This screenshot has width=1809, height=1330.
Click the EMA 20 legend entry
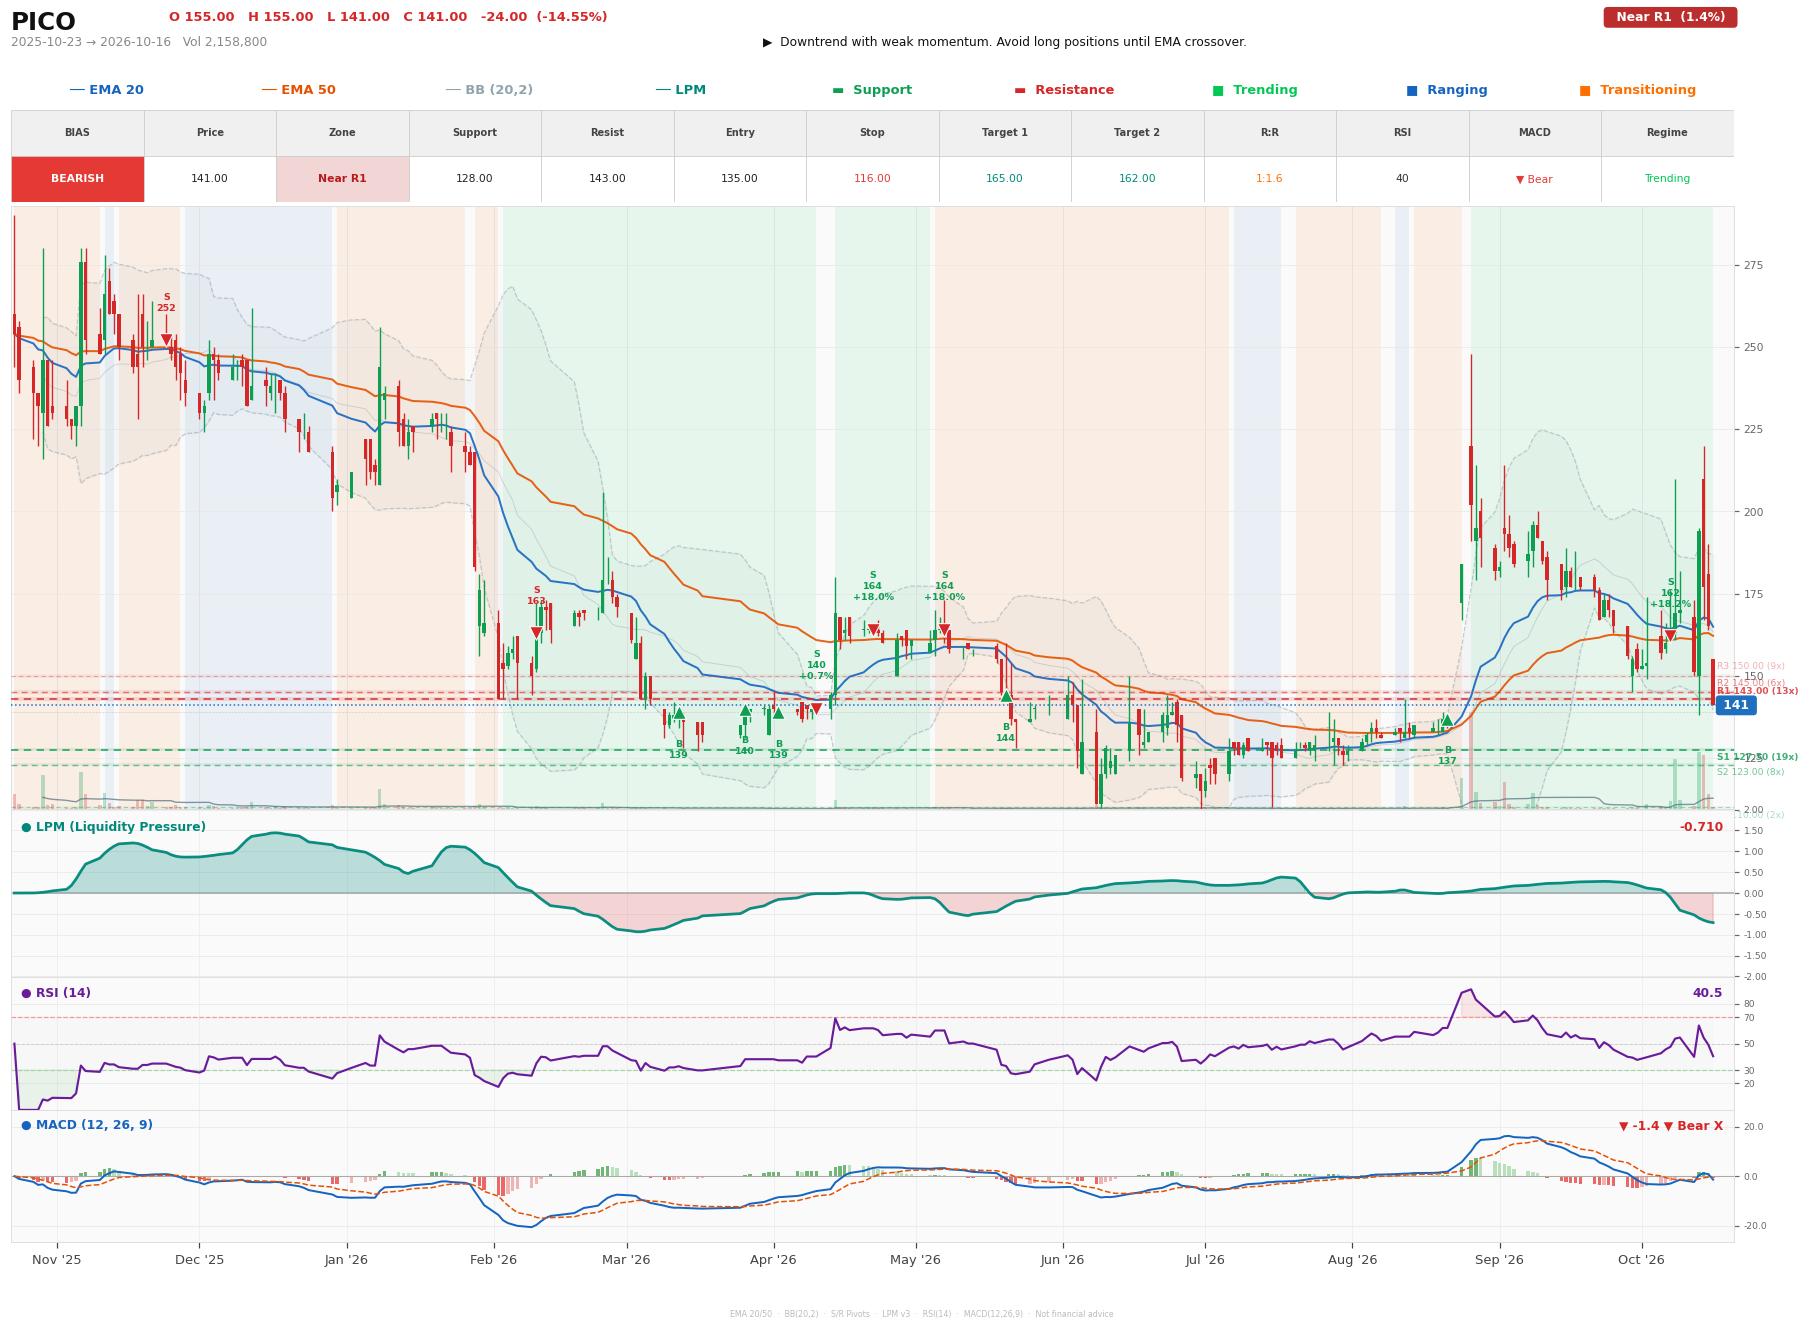(x=106, y=90)
